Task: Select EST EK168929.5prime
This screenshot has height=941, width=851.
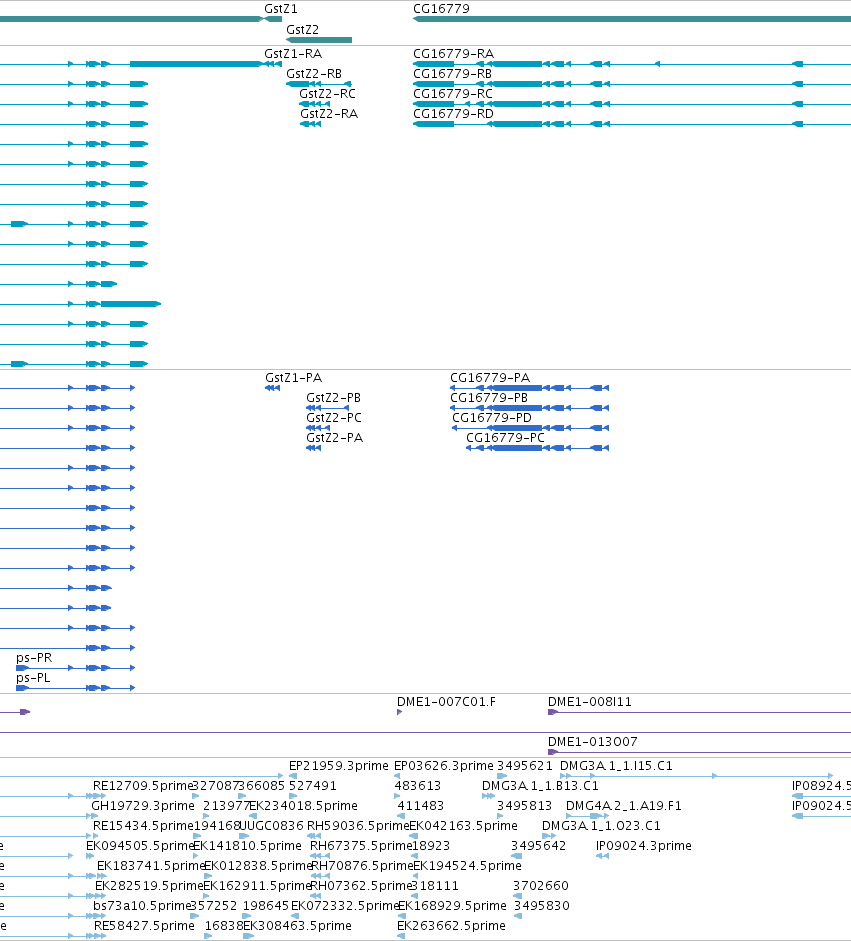Action: coord(453,906)
